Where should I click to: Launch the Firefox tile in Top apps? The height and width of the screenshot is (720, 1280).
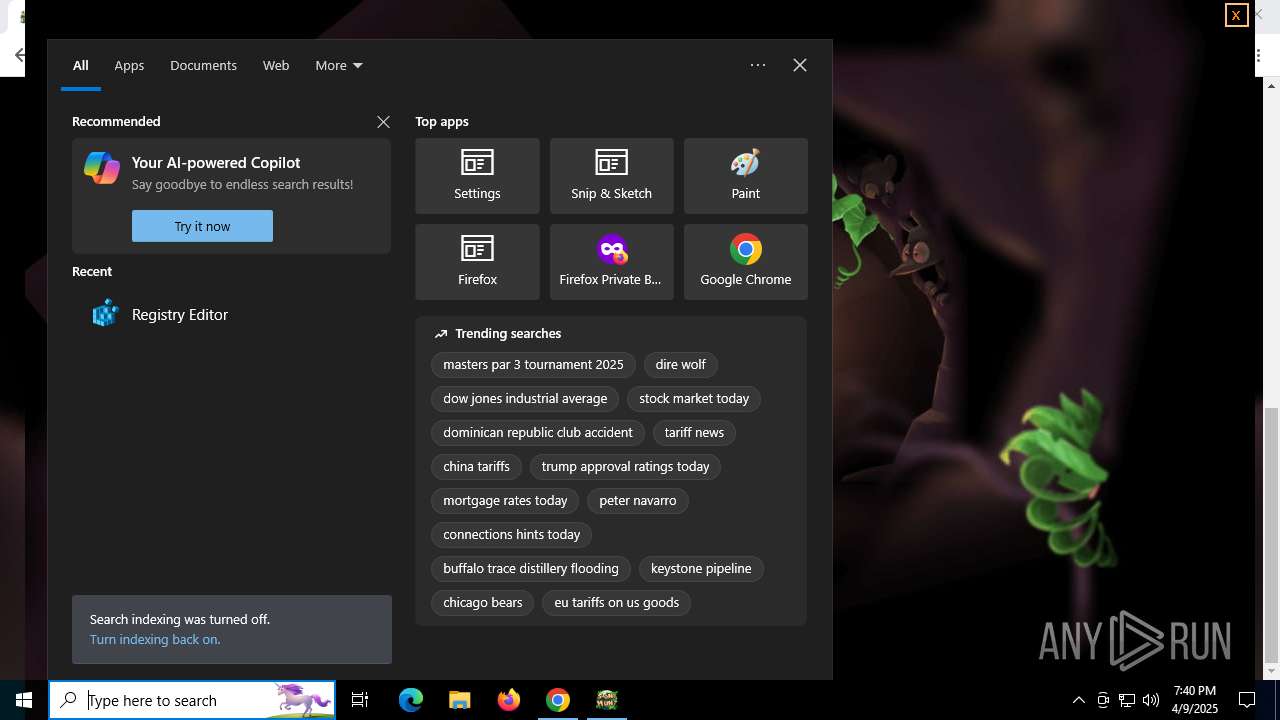[477, 262]
